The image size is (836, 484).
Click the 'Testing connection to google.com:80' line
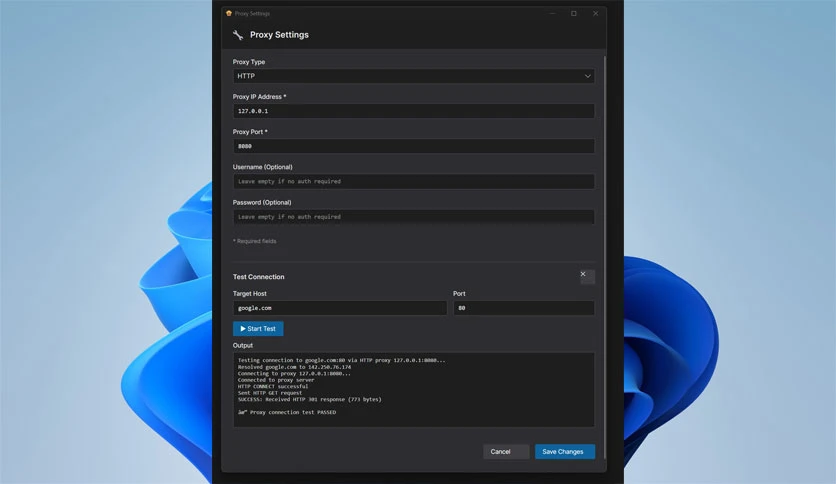341,360
